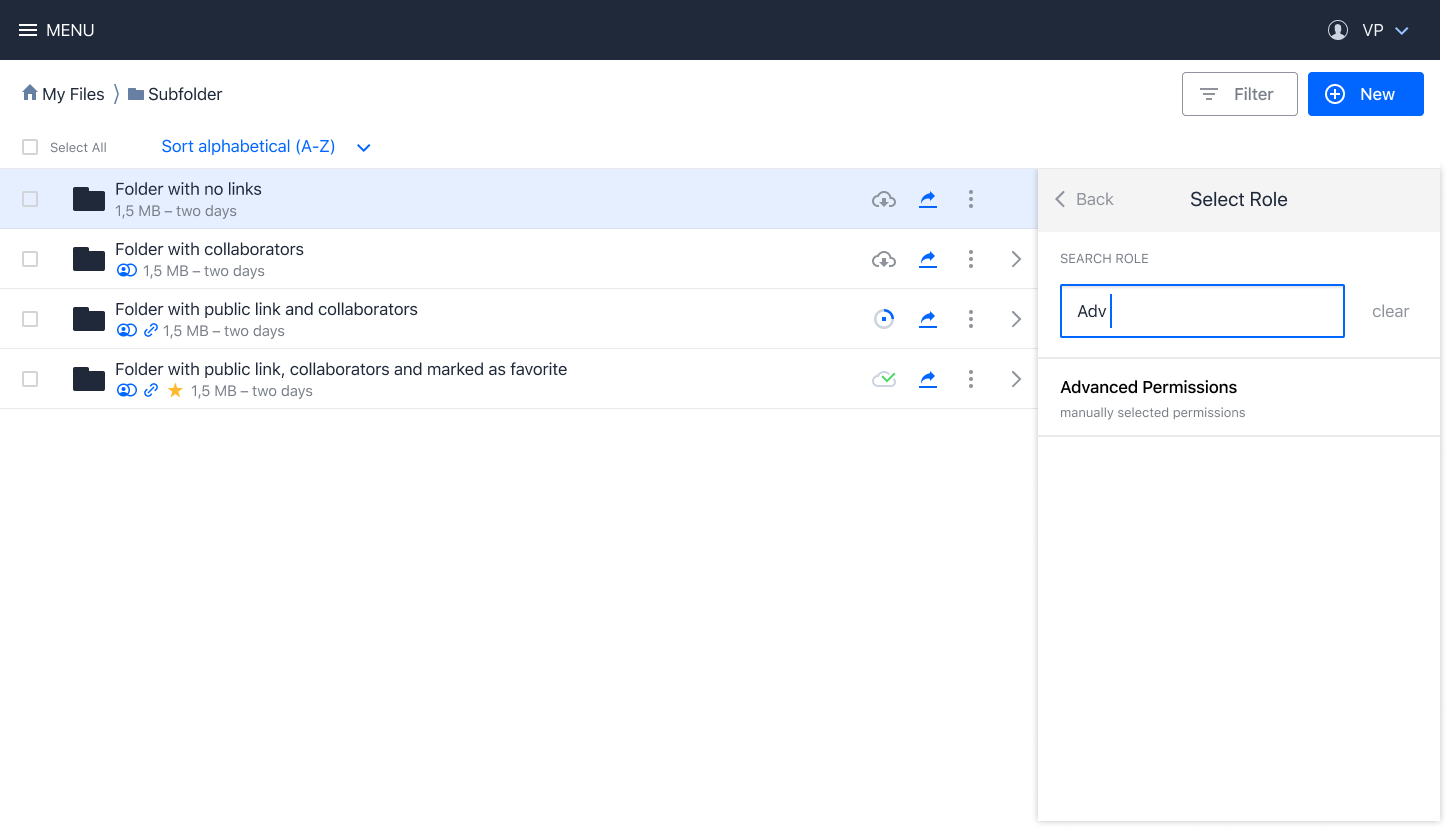Open the hamburger MENU icon
This screenshot has width=1448, height=829.
pos(28,30)
